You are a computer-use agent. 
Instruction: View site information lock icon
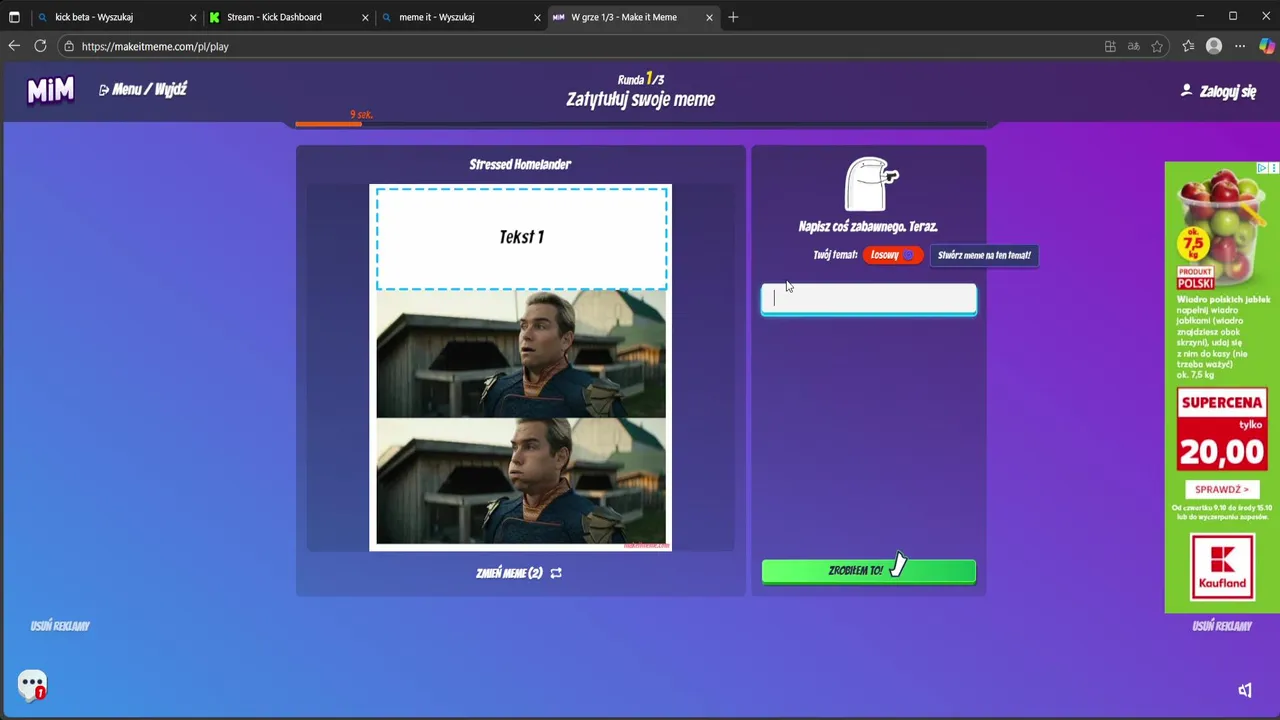pyautogui.click(x=68, y=46)
